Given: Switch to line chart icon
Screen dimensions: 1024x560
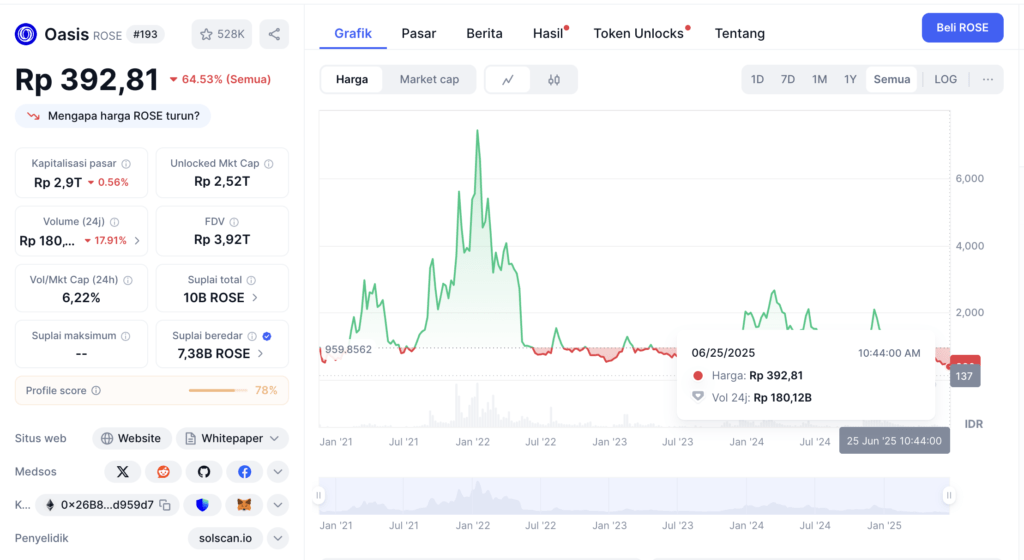Looking at the screenshot, I should 507,80.
